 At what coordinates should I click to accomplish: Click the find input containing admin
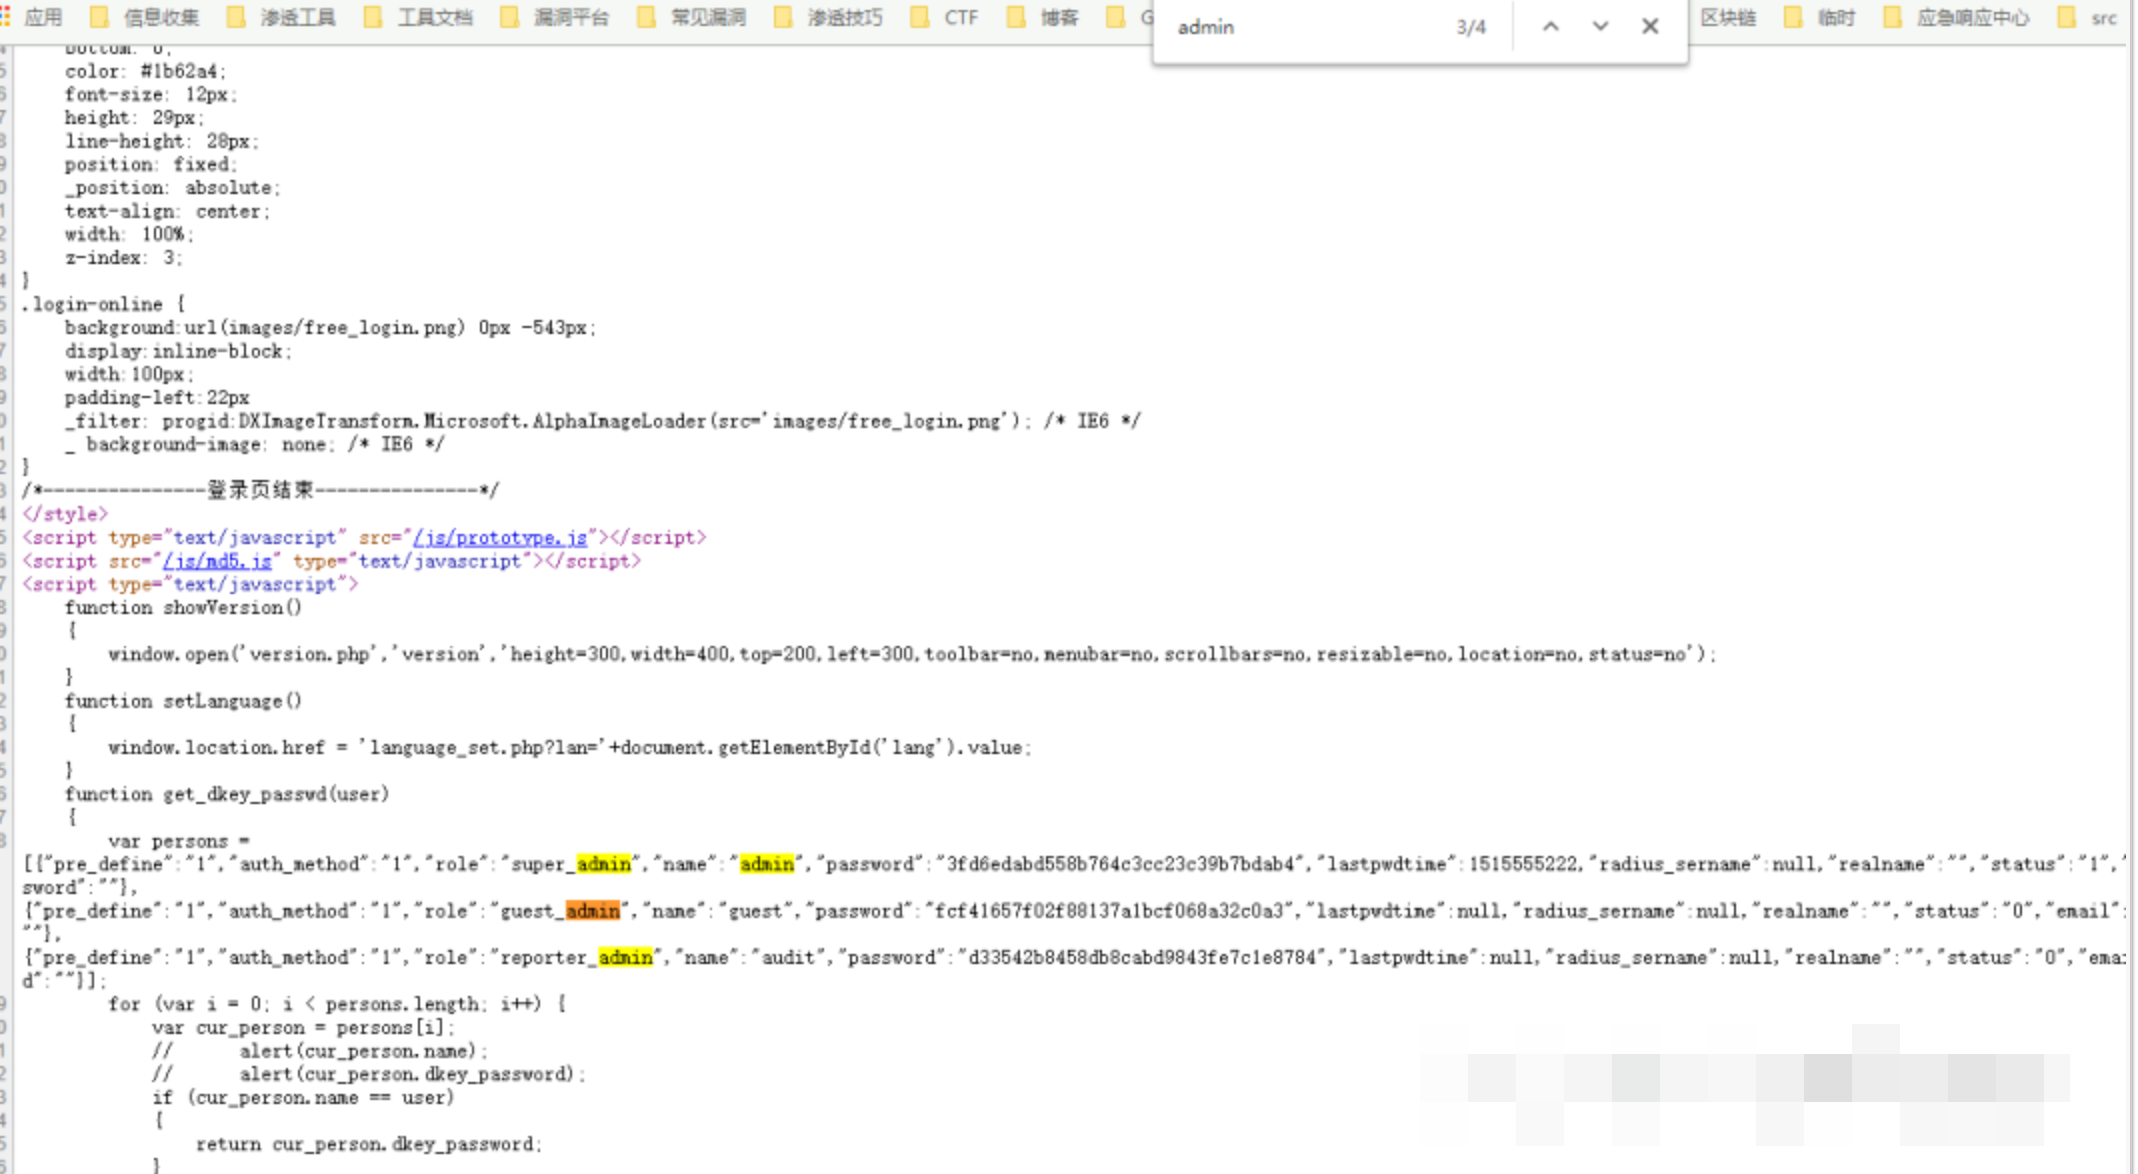click(1300, 27)
